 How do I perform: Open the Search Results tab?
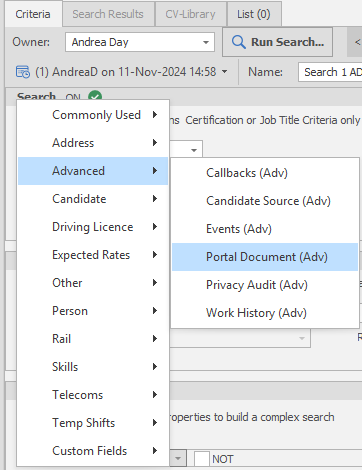click(x=108, y=14)
